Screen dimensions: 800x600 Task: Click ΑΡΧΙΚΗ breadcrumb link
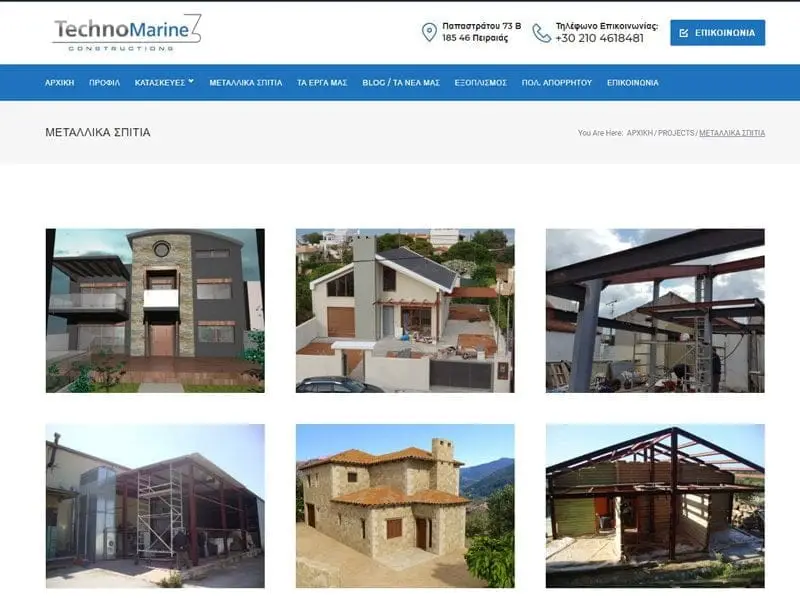point(639,133)
